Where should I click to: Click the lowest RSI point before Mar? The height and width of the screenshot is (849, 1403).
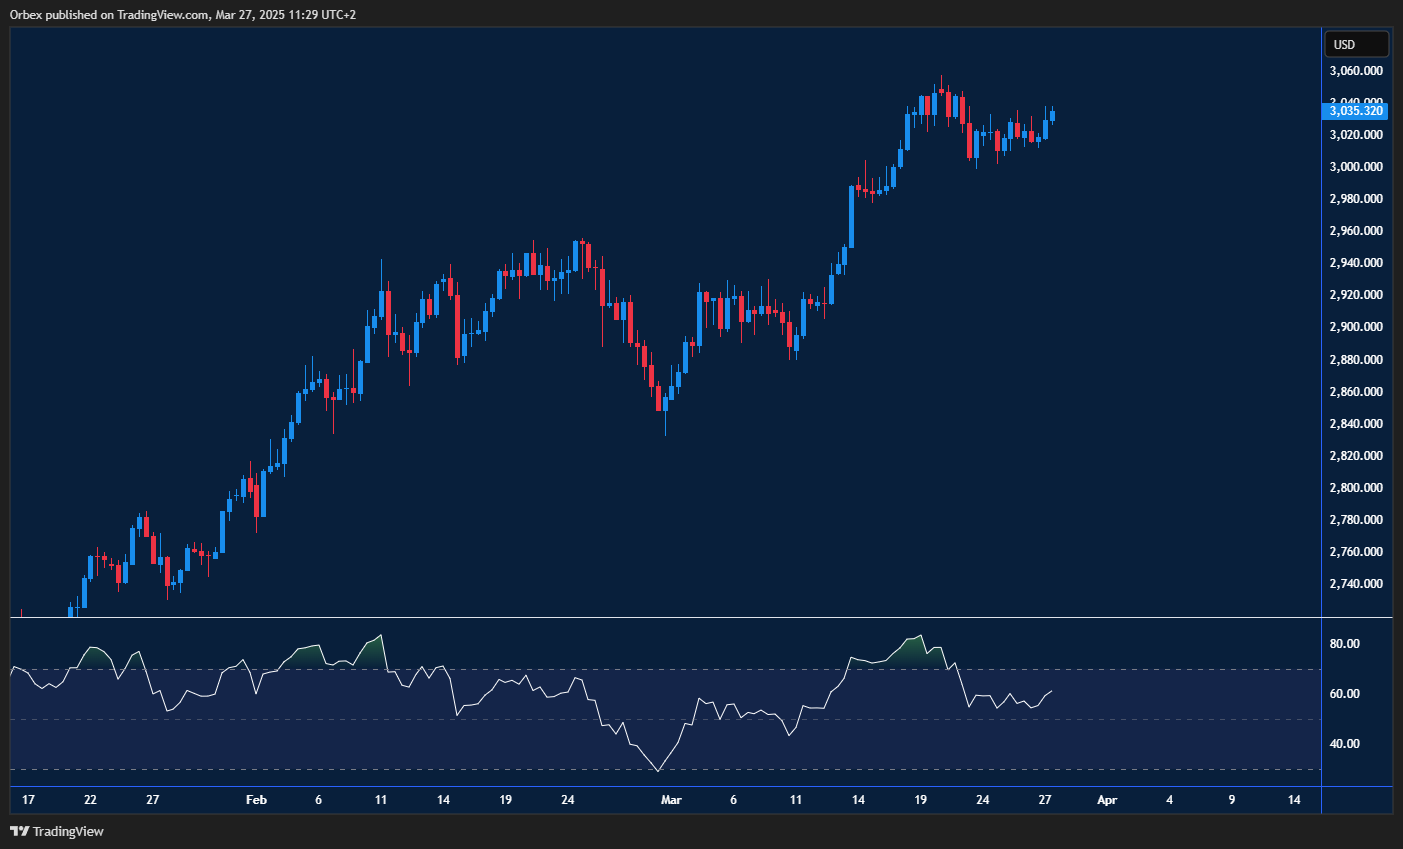[x=657, y=771]
